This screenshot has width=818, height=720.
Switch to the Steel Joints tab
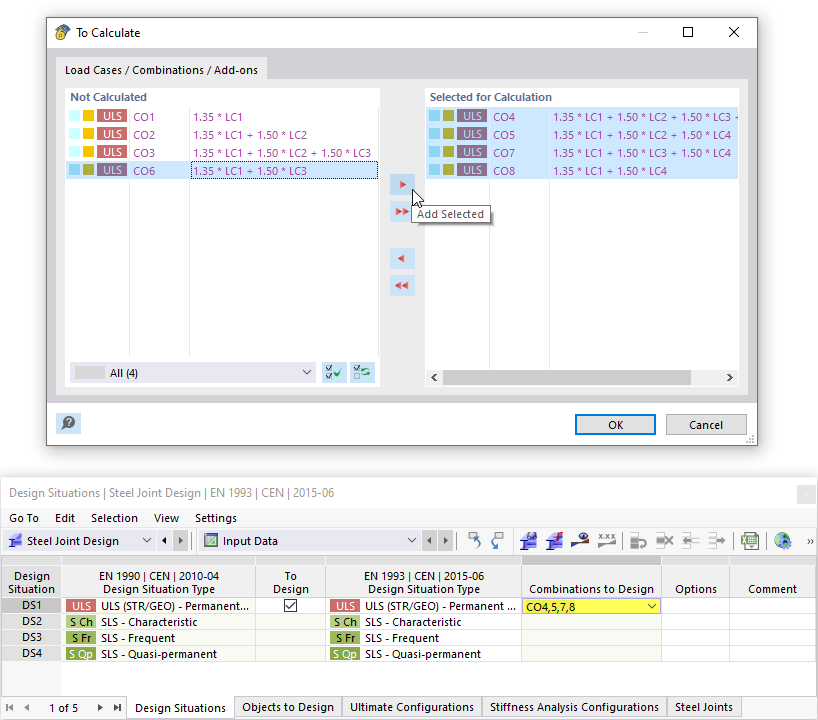pyautogui.click(x=703, y=707)
